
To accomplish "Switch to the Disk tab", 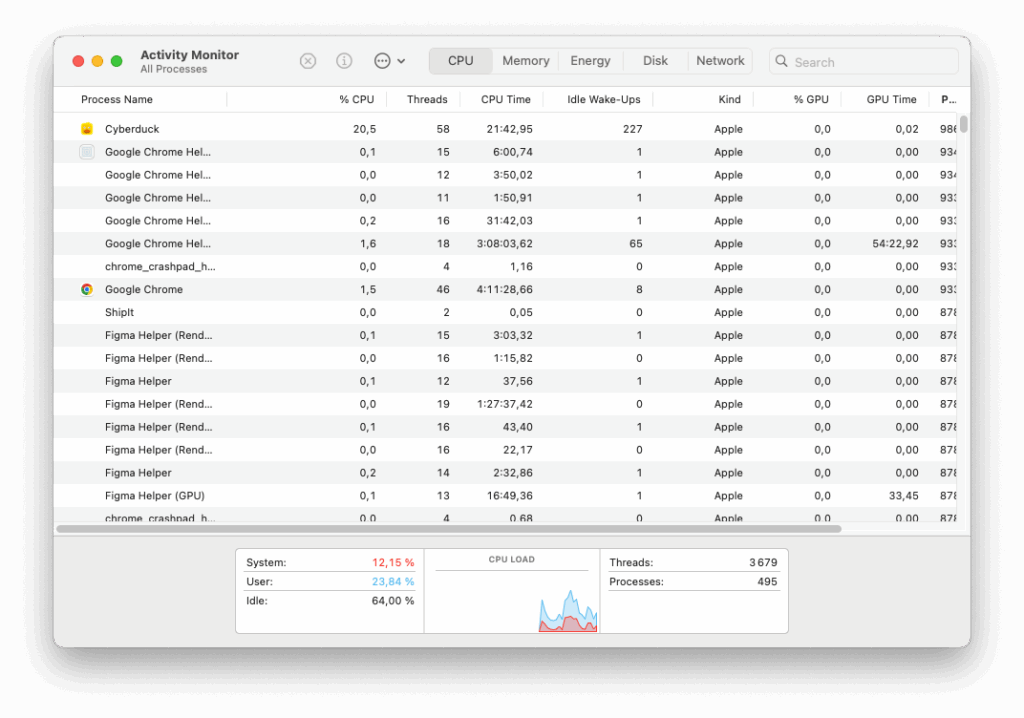I will 655,61.
